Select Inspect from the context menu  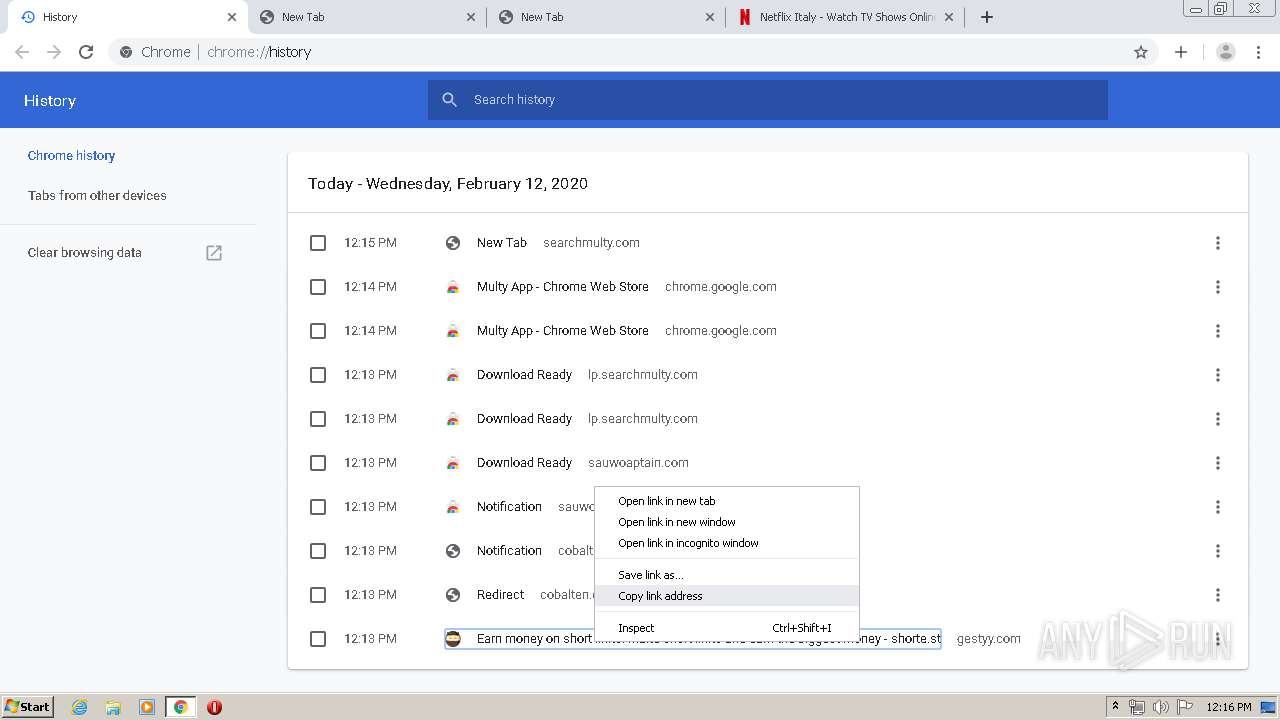tap(727, 628)
